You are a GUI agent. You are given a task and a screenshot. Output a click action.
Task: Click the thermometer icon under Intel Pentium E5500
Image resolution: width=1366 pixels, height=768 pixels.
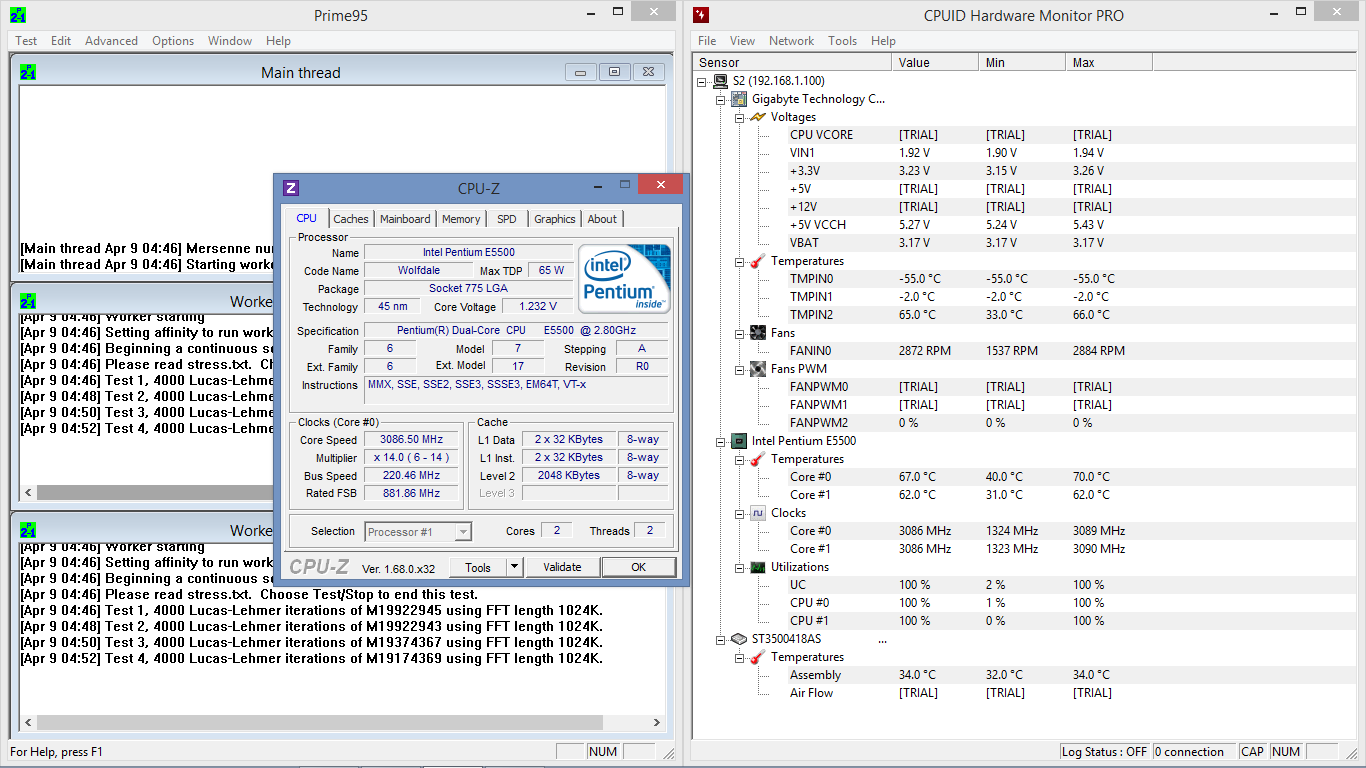pos(758,459)
